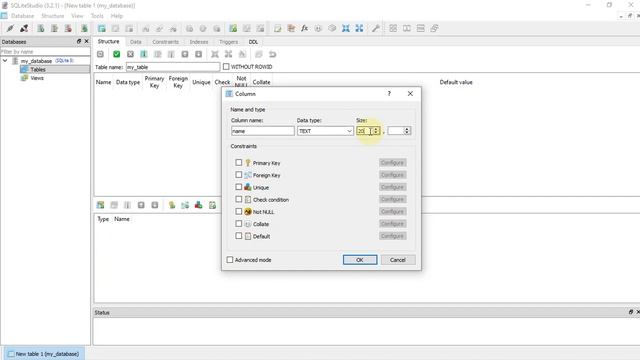Toggle the Advanced mode checkbox
Image resolution: width=640 pixels, height=360 pixels.
coord(230,260)
